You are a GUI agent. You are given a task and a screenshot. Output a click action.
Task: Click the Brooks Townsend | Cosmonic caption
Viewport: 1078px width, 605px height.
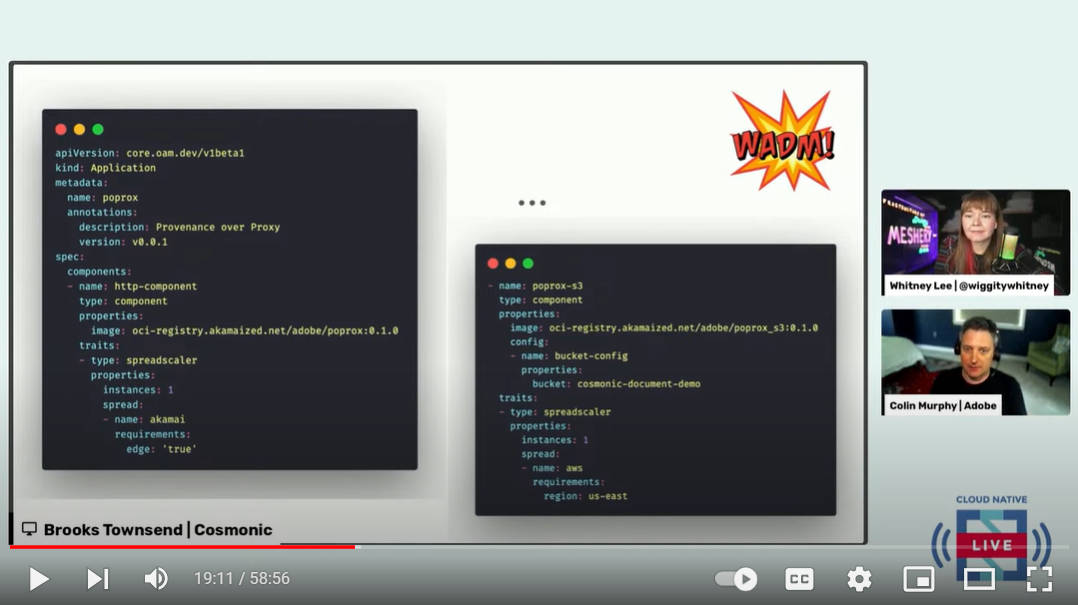tap(147, 529)
